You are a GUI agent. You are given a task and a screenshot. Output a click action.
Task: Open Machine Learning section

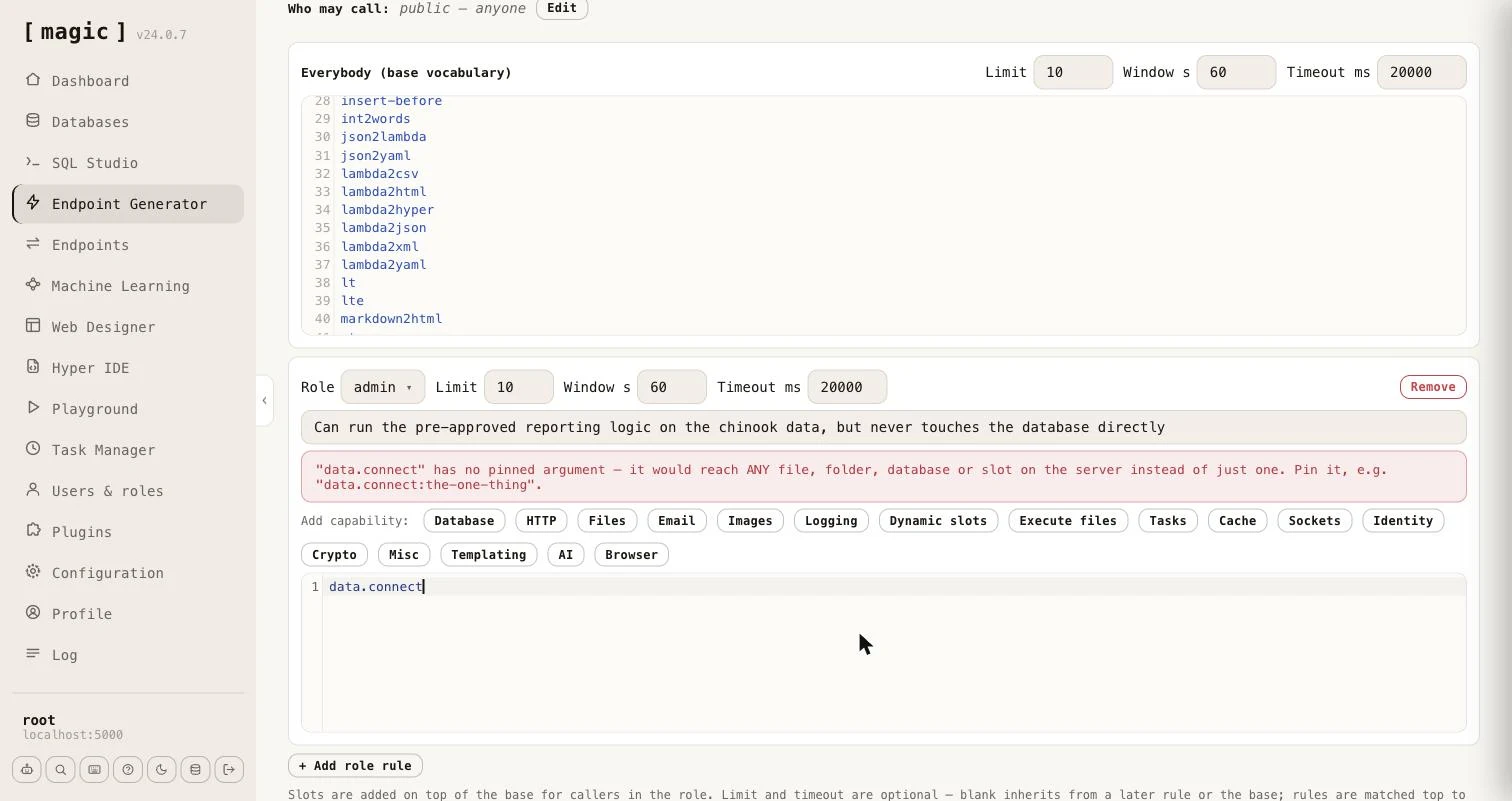tap(128, 286)
